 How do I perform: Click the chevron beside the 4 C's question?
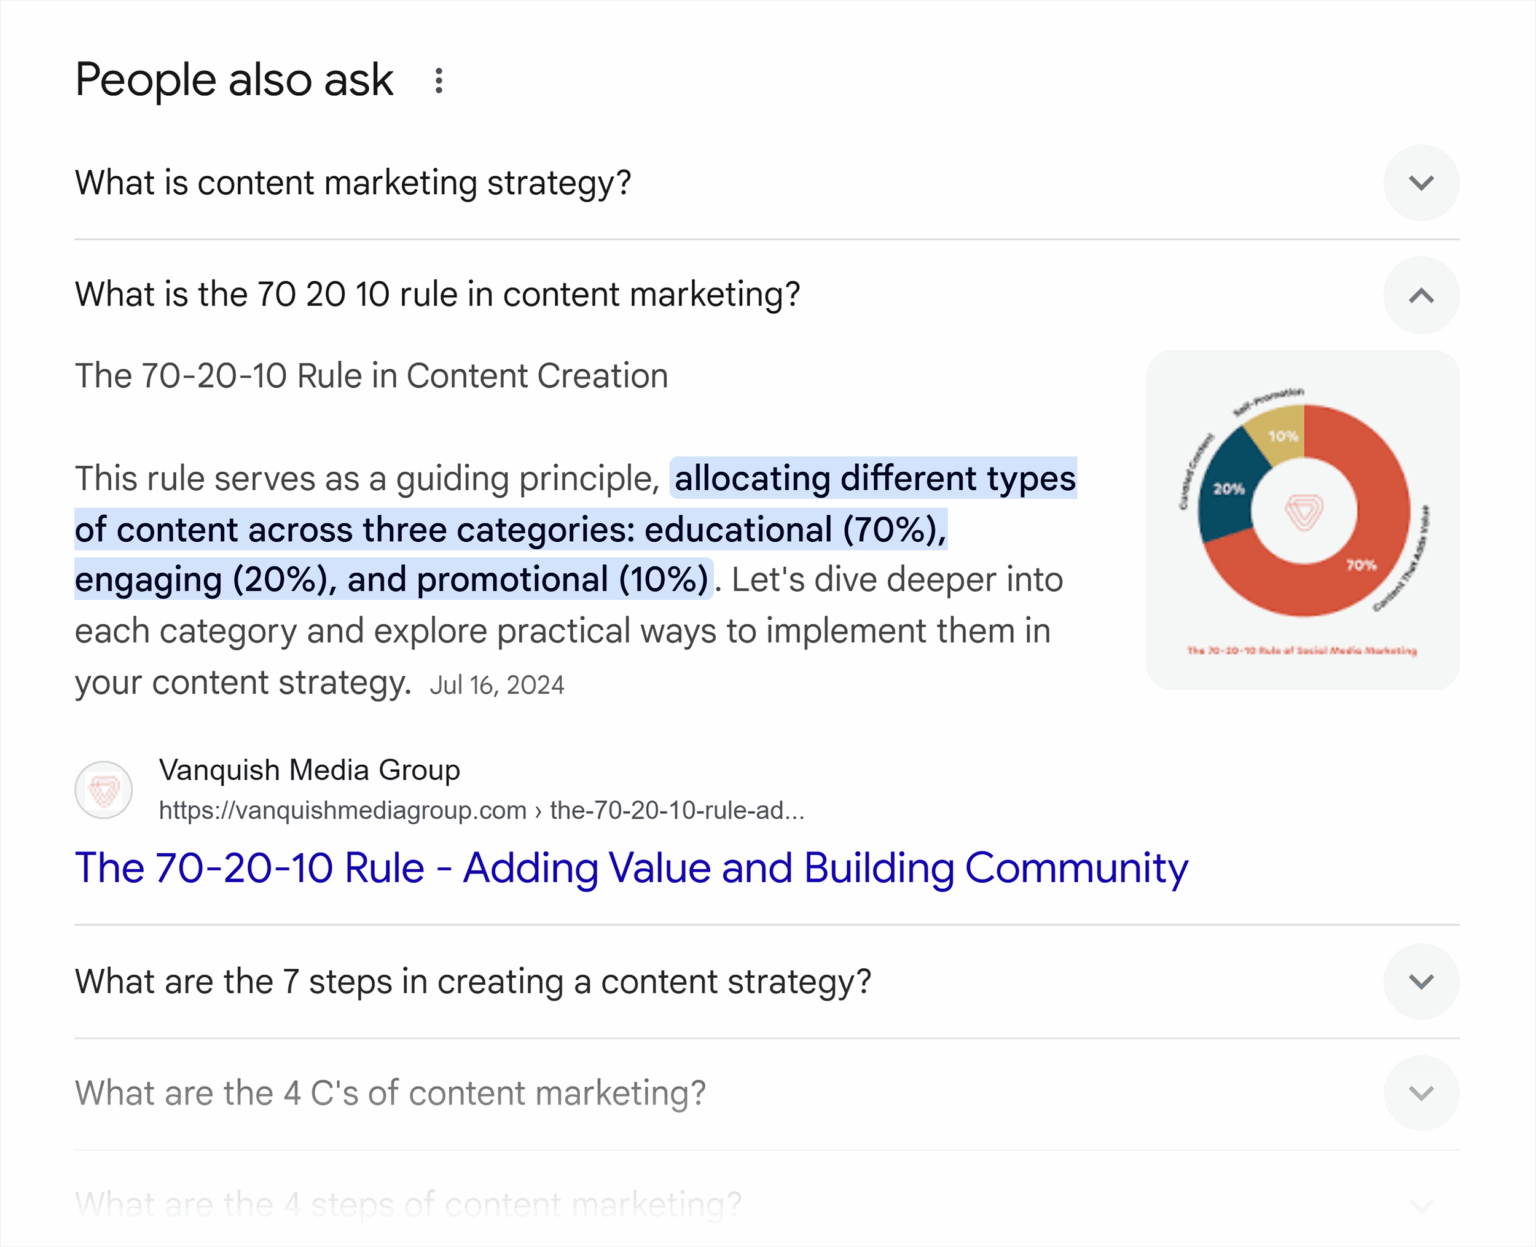click(x=1421, y=1093)
